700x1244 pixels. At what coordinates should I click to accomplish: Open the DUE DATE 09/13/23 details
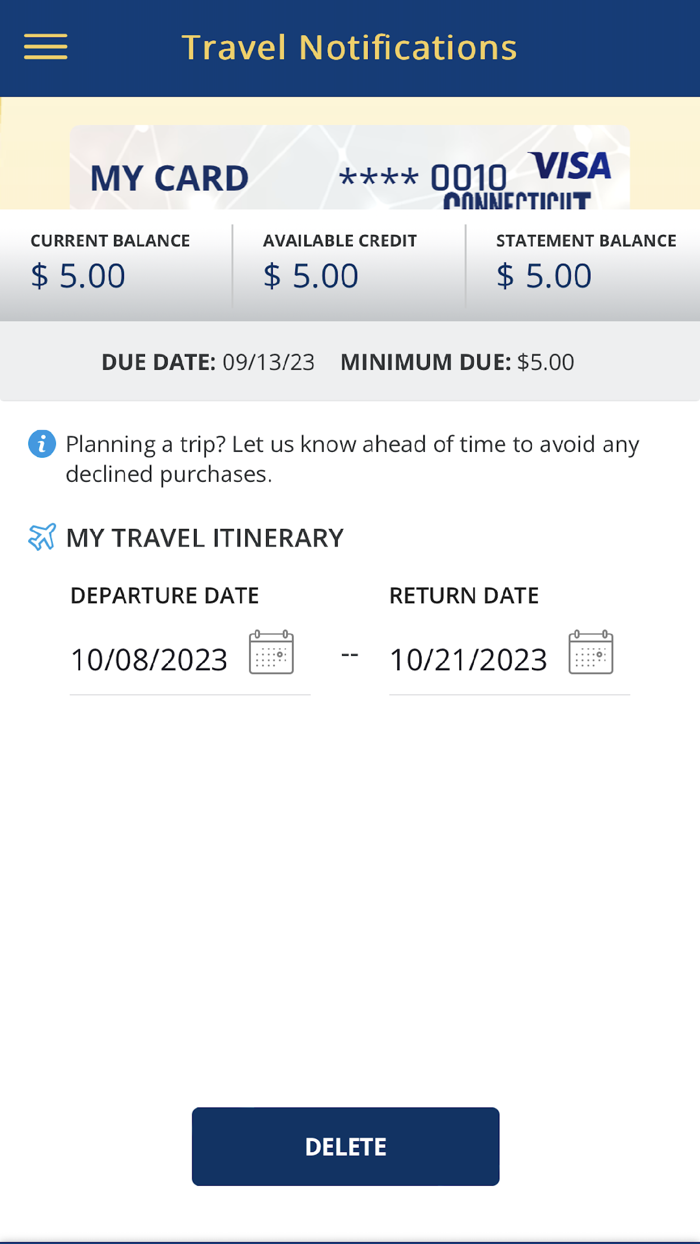point(209,361)
